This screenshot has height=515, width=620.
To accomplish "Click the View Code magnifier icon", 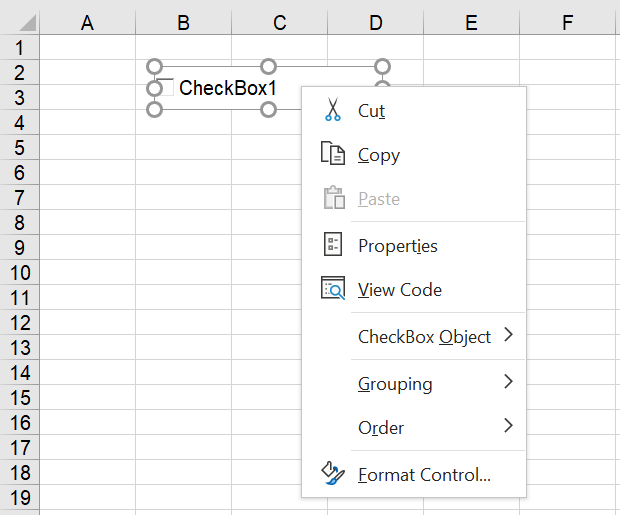I will click(333, 288).
